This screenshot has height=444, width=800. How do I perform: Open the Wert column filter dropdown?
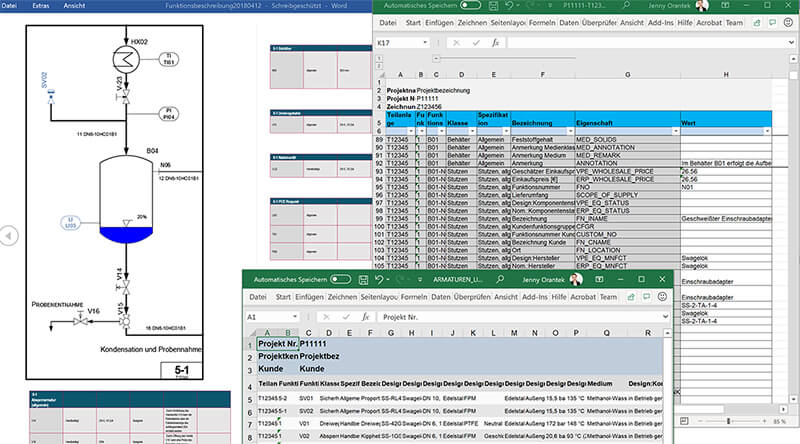pyautogui.click(x=767, y=131)
